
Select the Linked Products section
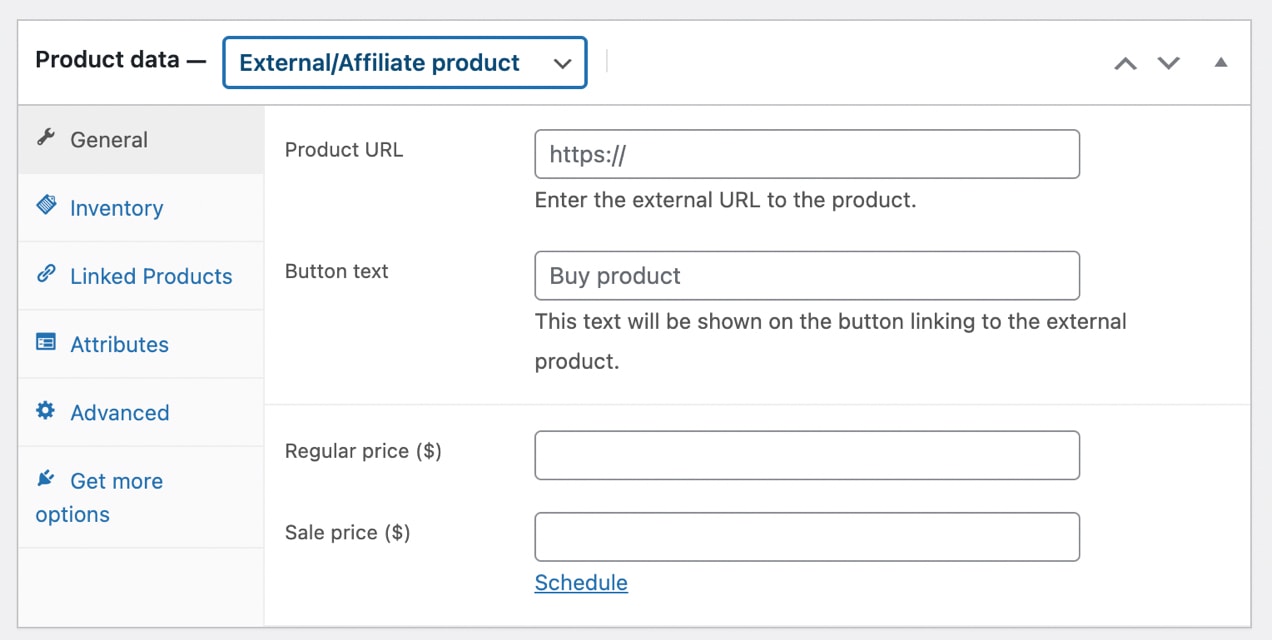151,275
